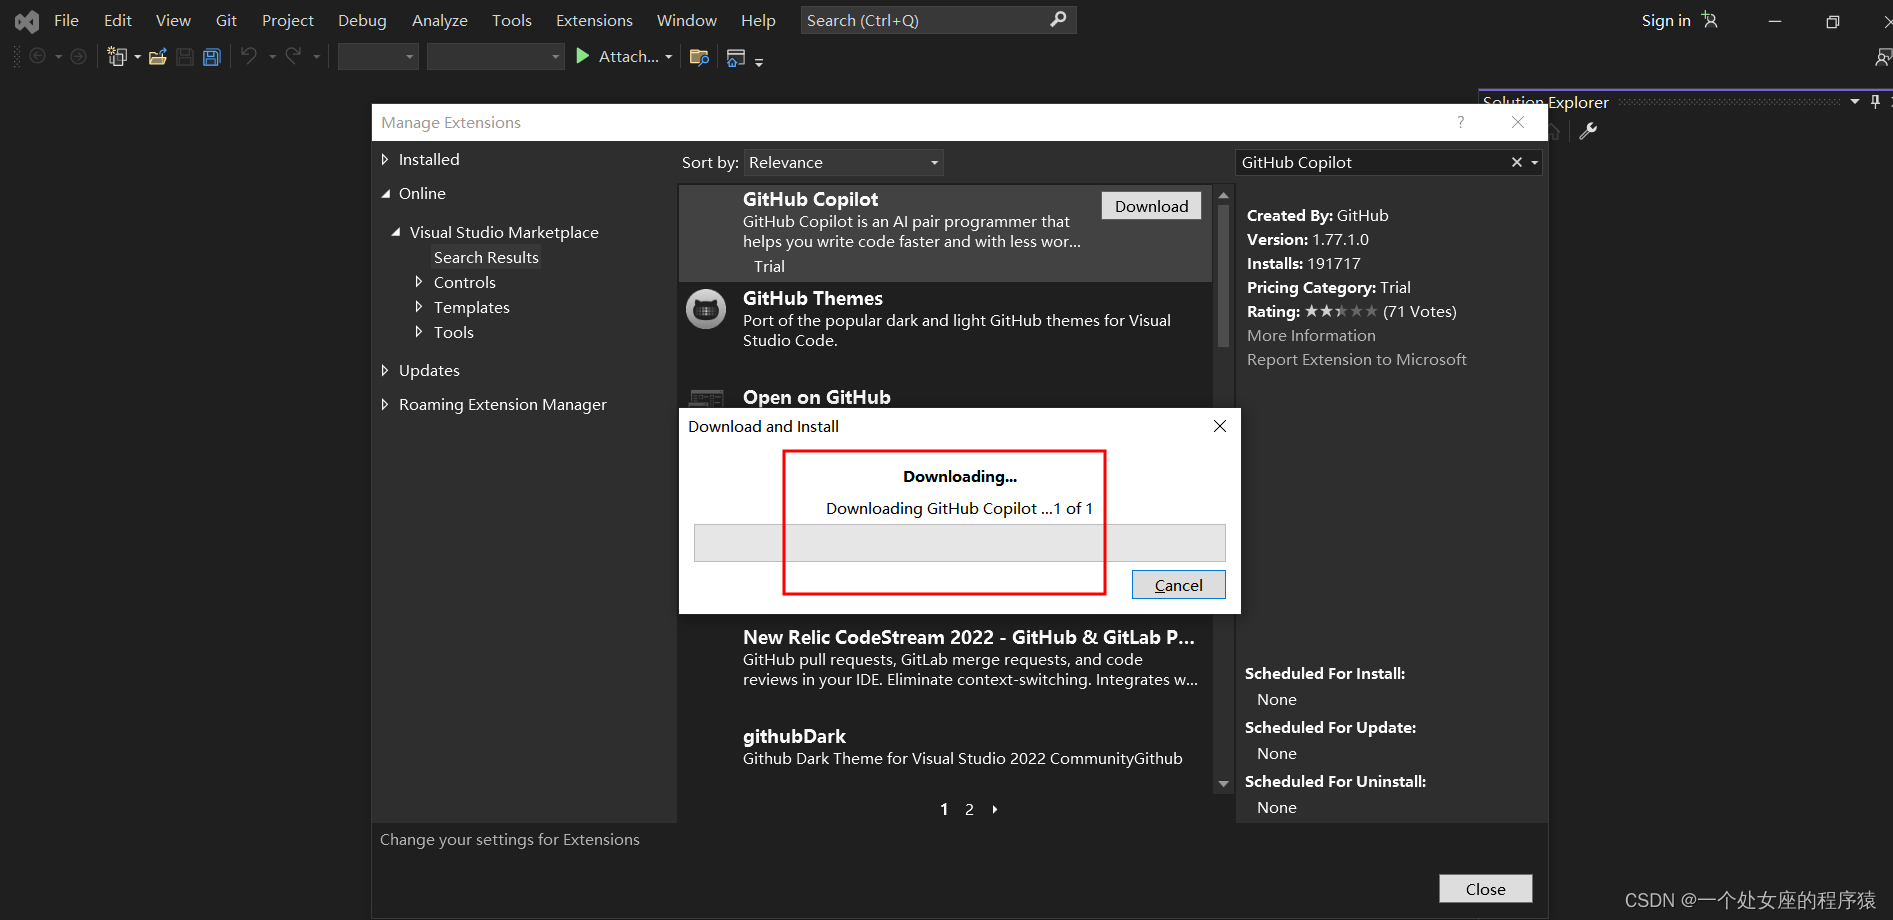1893x920 pixels.
Task: Open the More Information link
Action: click(x=1311, y=335)
